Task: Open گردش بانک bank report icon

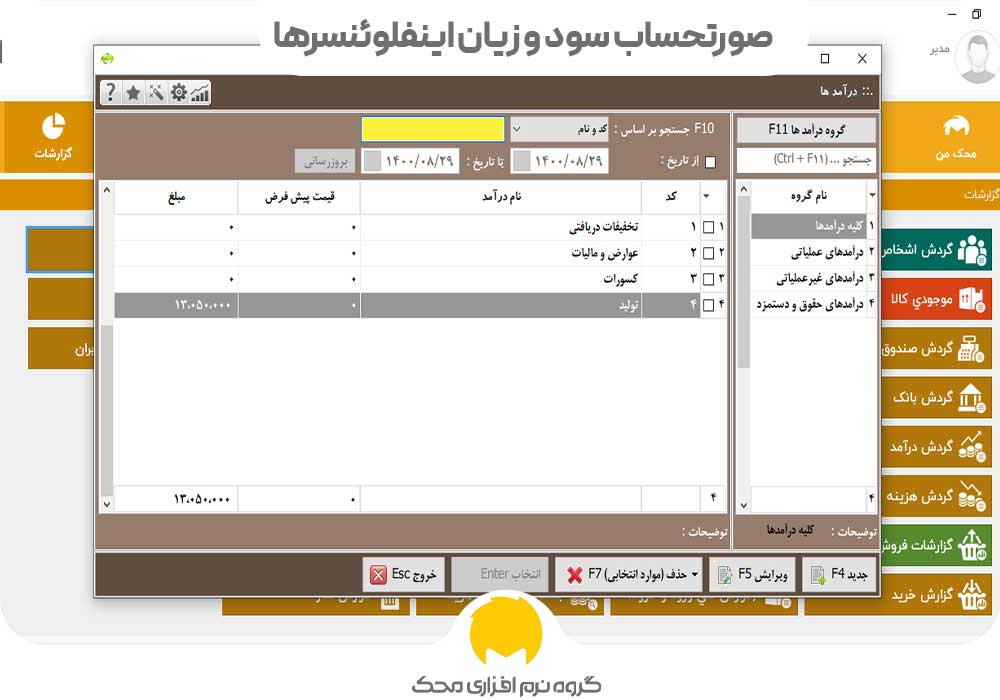Action: pos(968,399)
